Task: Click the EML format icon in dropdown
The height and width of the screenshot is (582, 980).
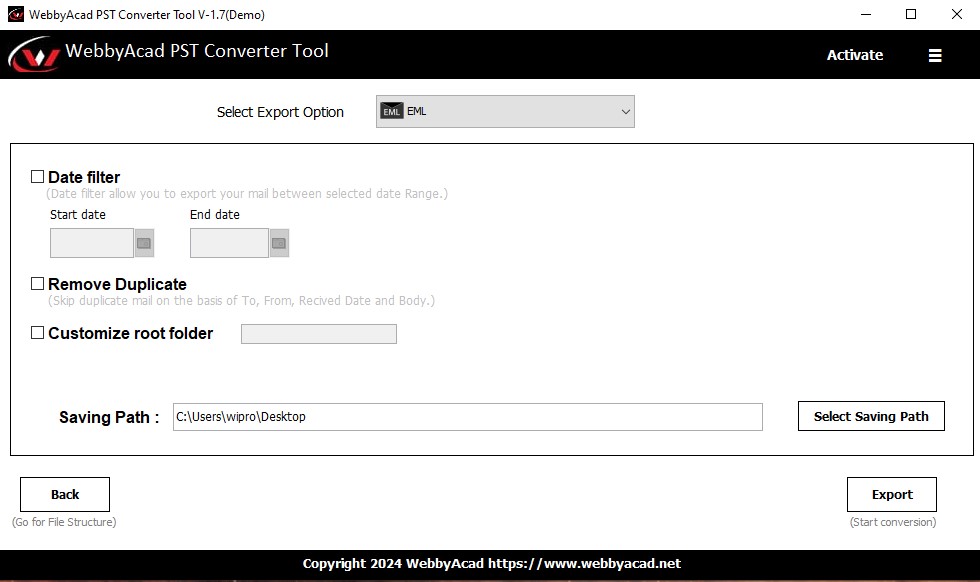Action: 392,111
